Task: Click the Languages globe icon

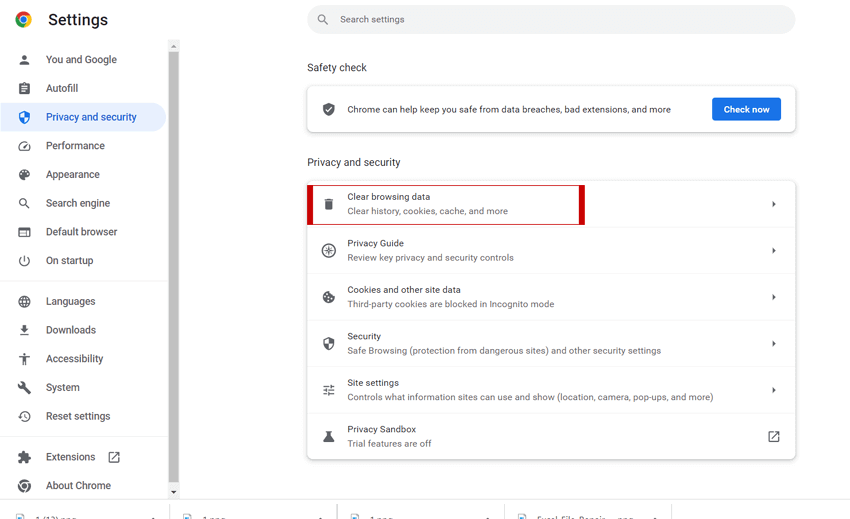Action: [24, 302]
